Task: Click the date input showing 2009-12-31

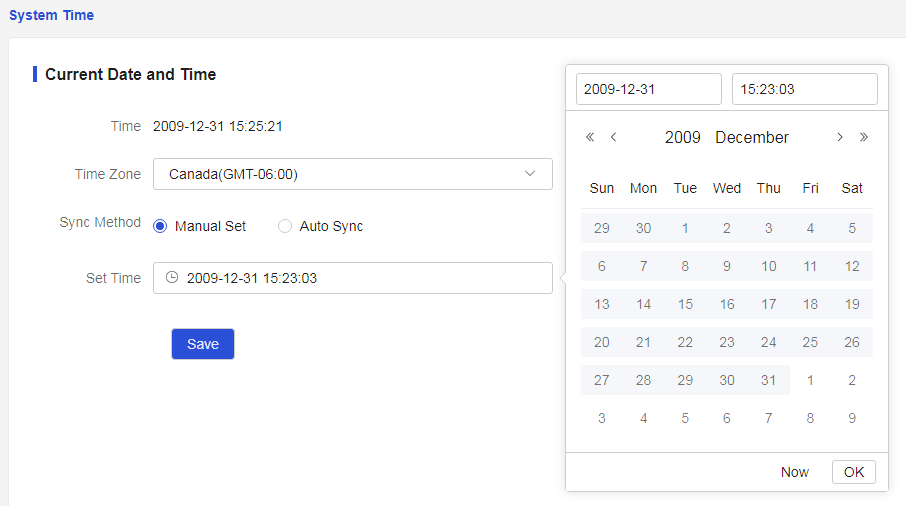Action: (x=648, y=89)
